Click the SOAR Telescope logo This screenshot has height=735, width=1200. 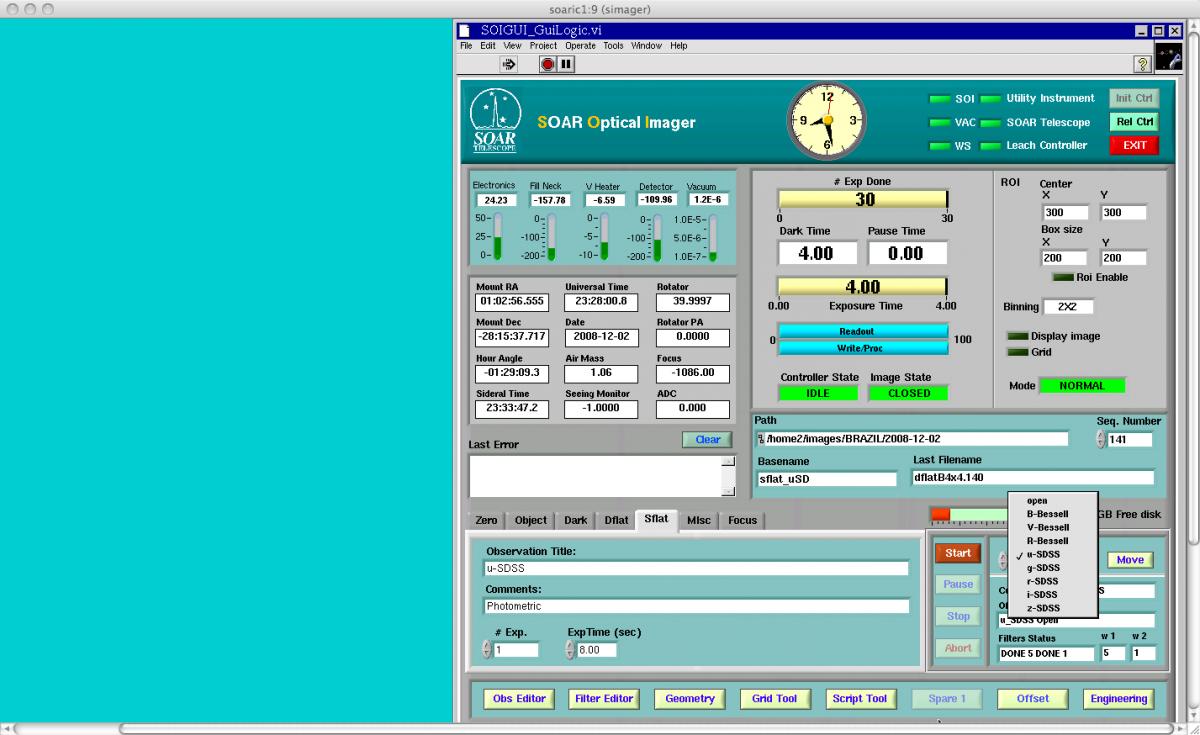click(496, 120)
